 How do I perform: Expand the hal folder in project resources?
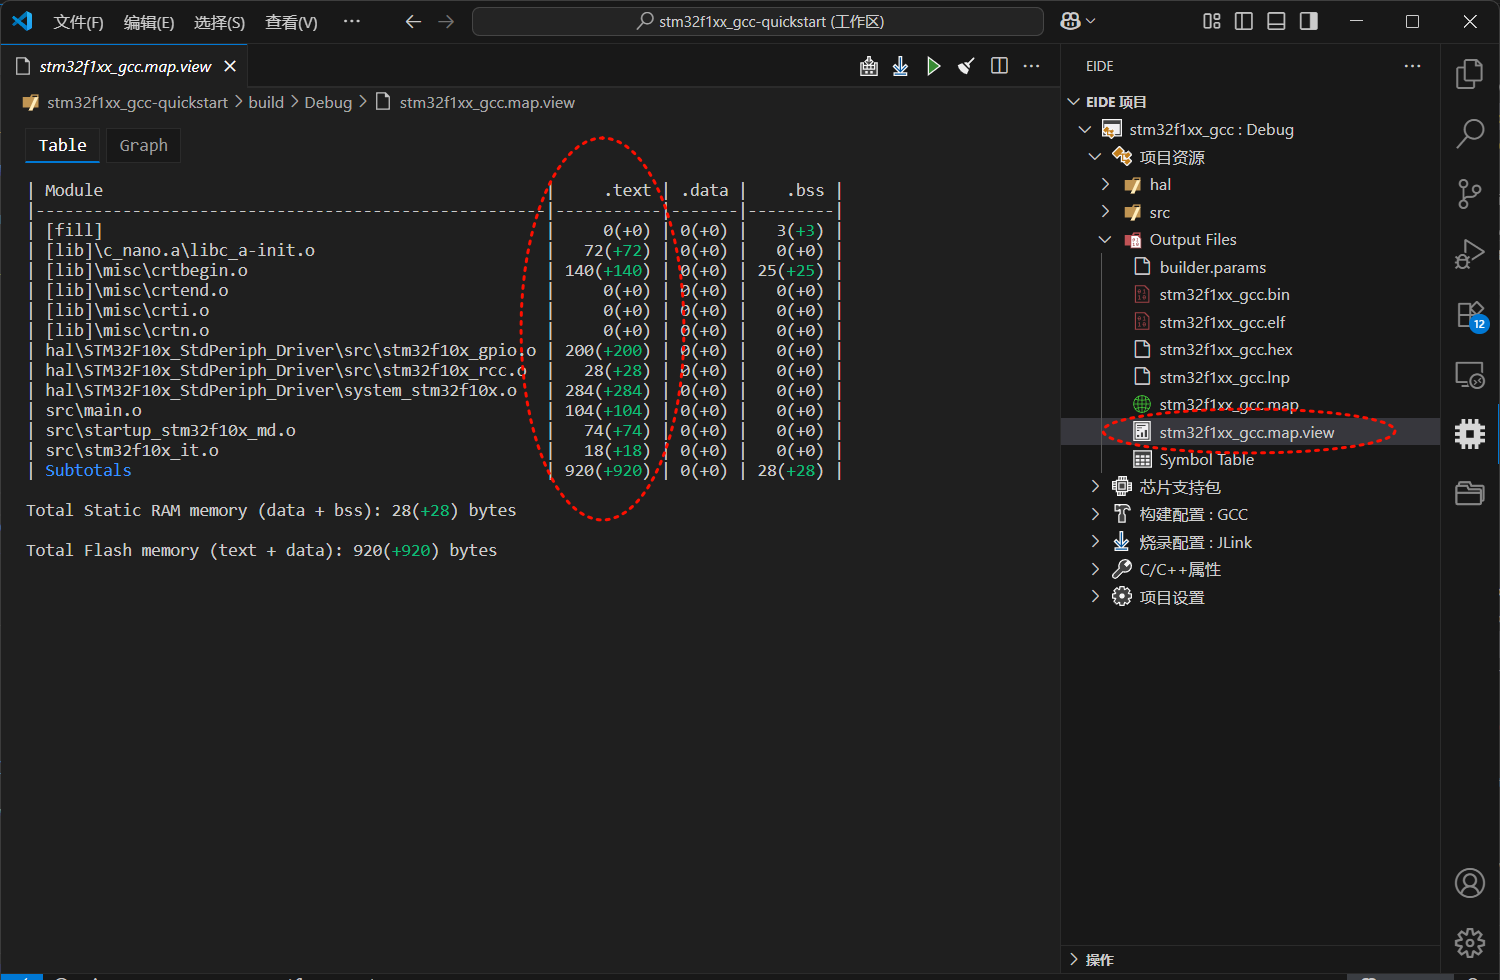pyautogui.click(x=1160, y=185)
